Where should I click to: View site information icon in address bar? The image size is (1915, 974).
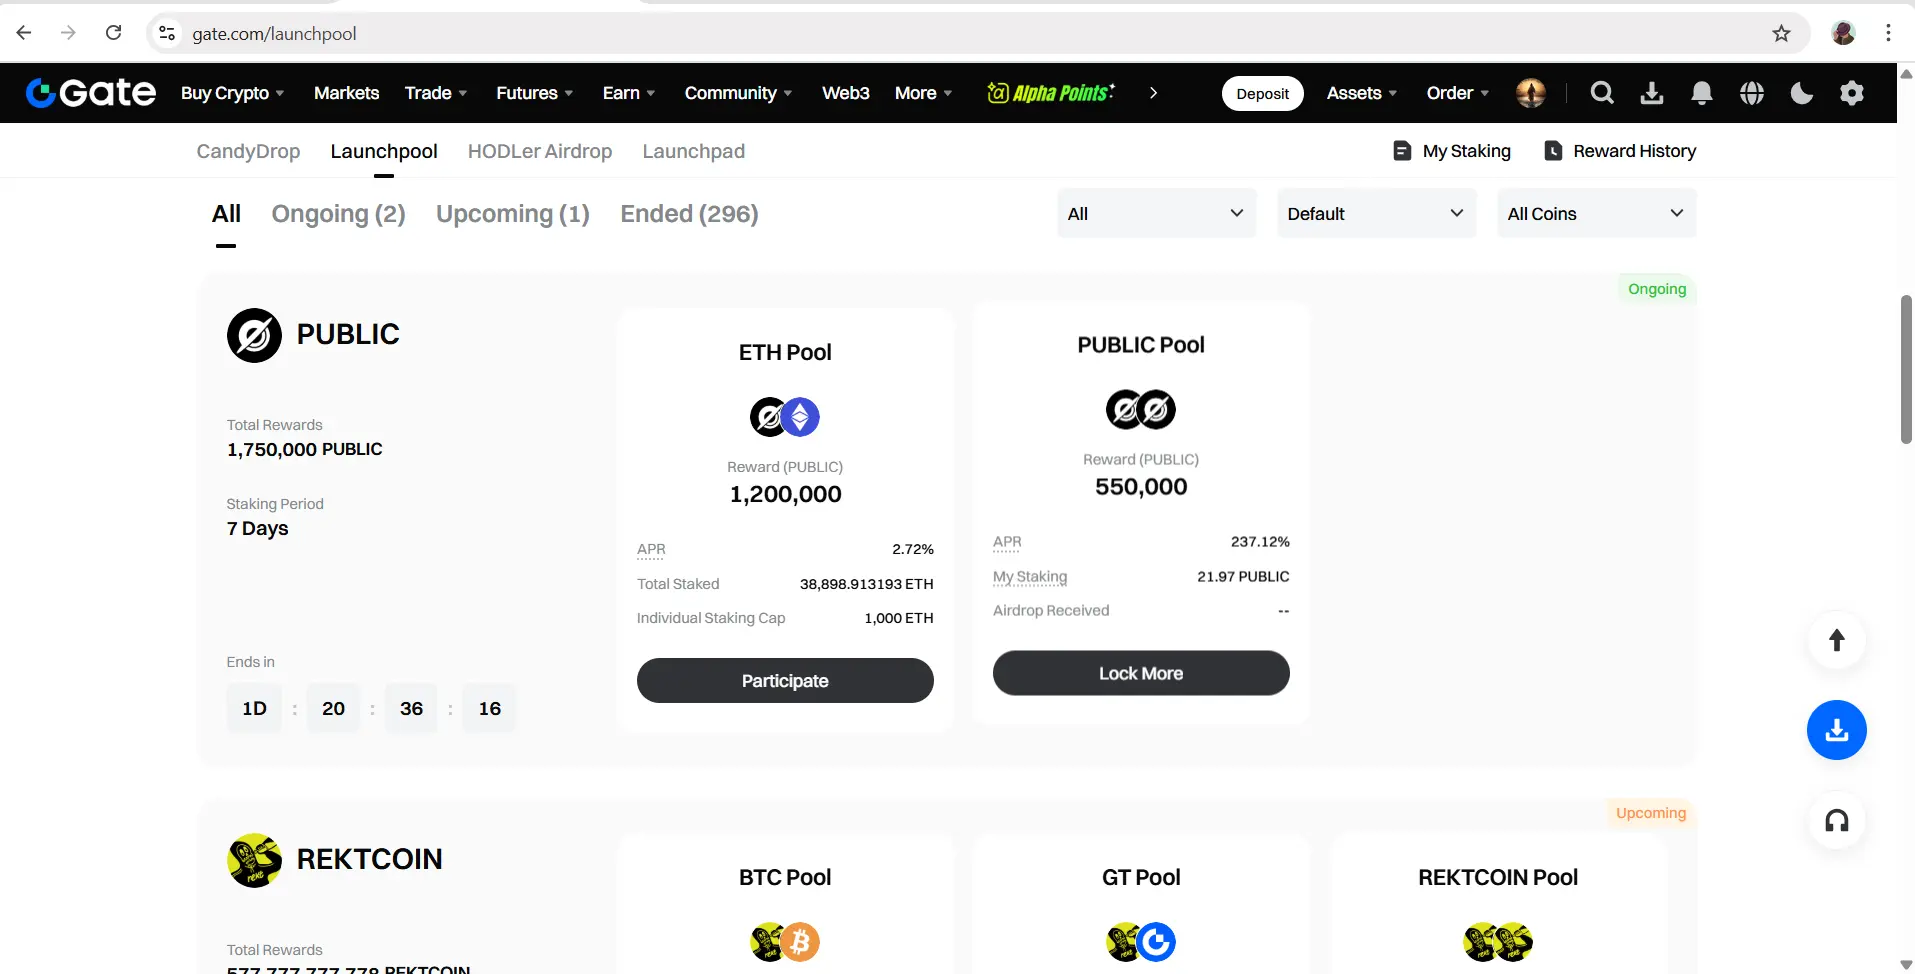coord(167,33)
